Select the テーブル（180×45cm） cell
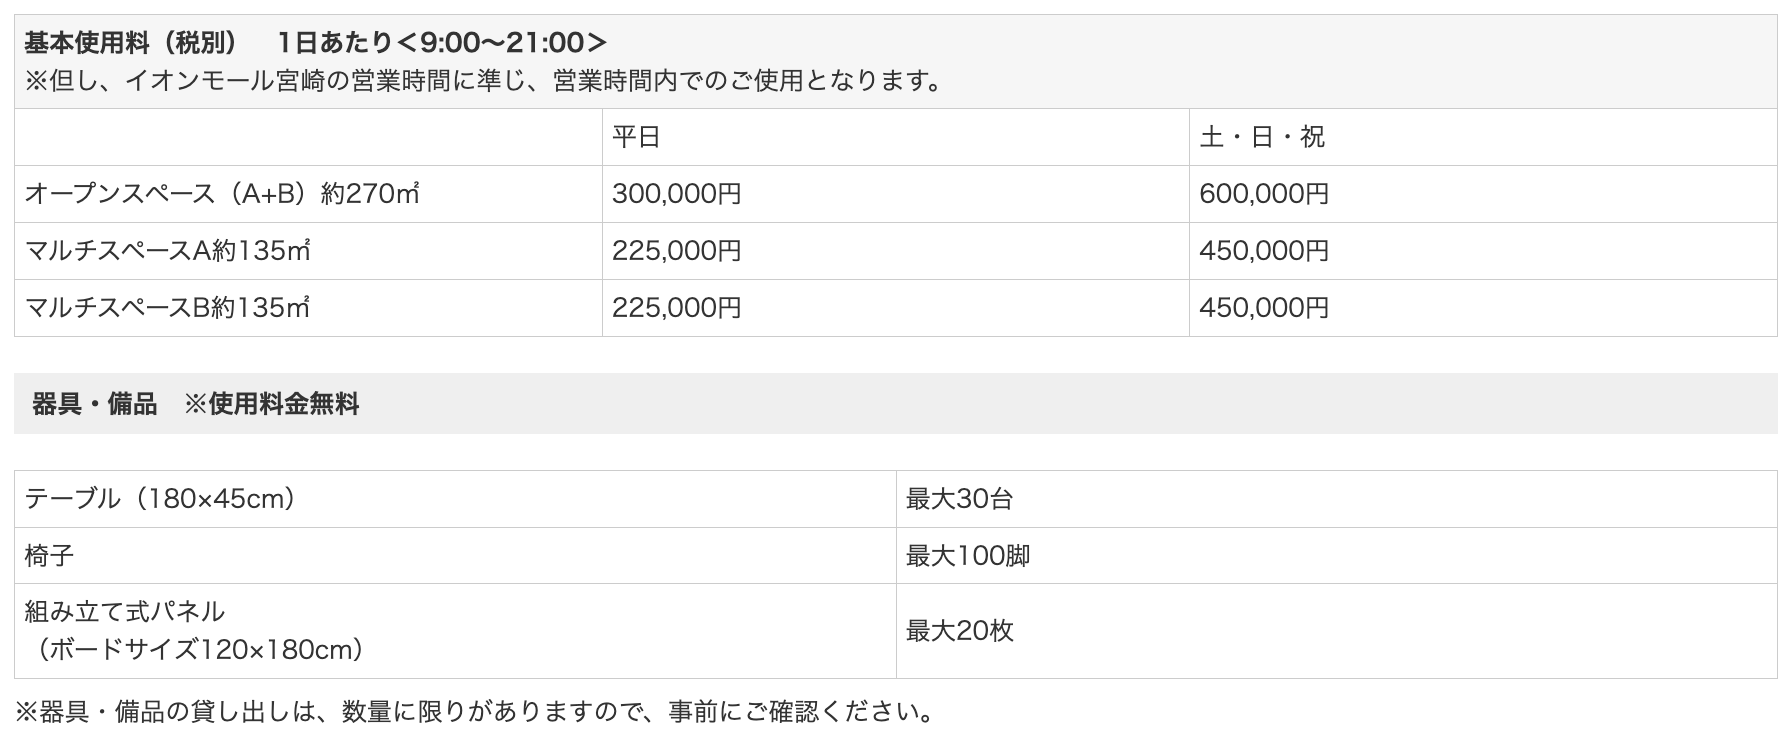1792x748 pixels. (x=160, y=498)
